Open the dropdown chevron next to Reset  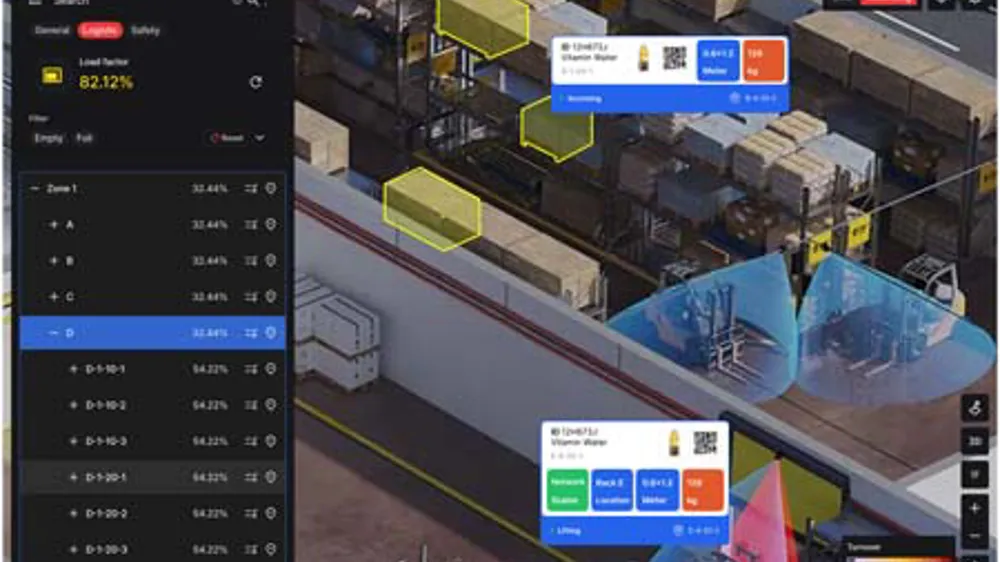click(x=260, y=138)
